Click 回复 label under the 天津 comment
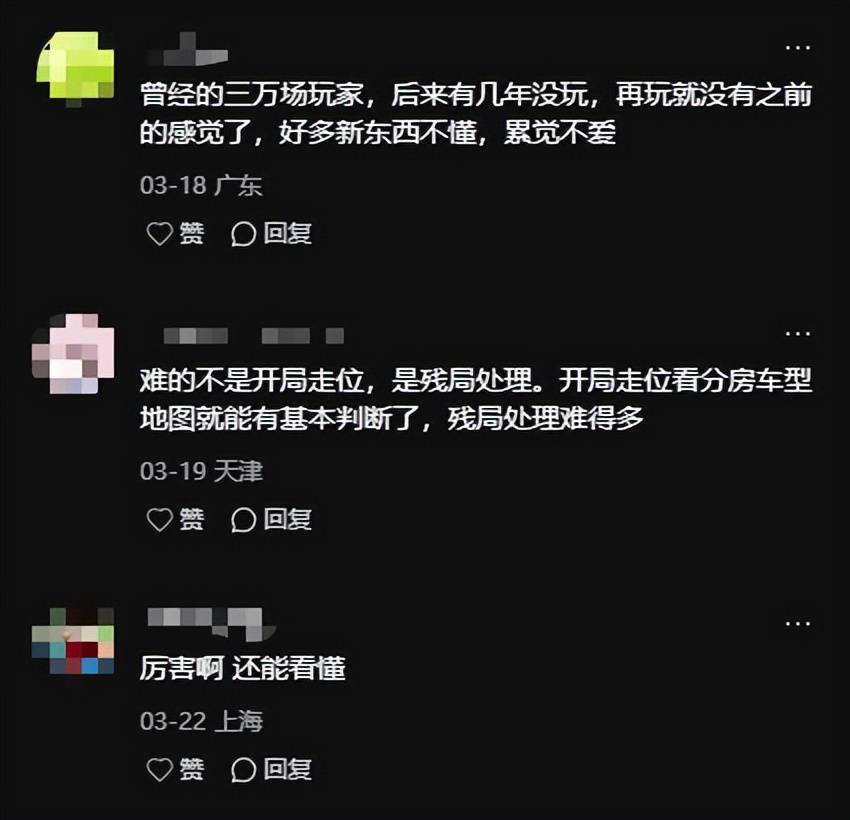Image resolution: width=850 pixels, height=820 pixels. point(288,519)
